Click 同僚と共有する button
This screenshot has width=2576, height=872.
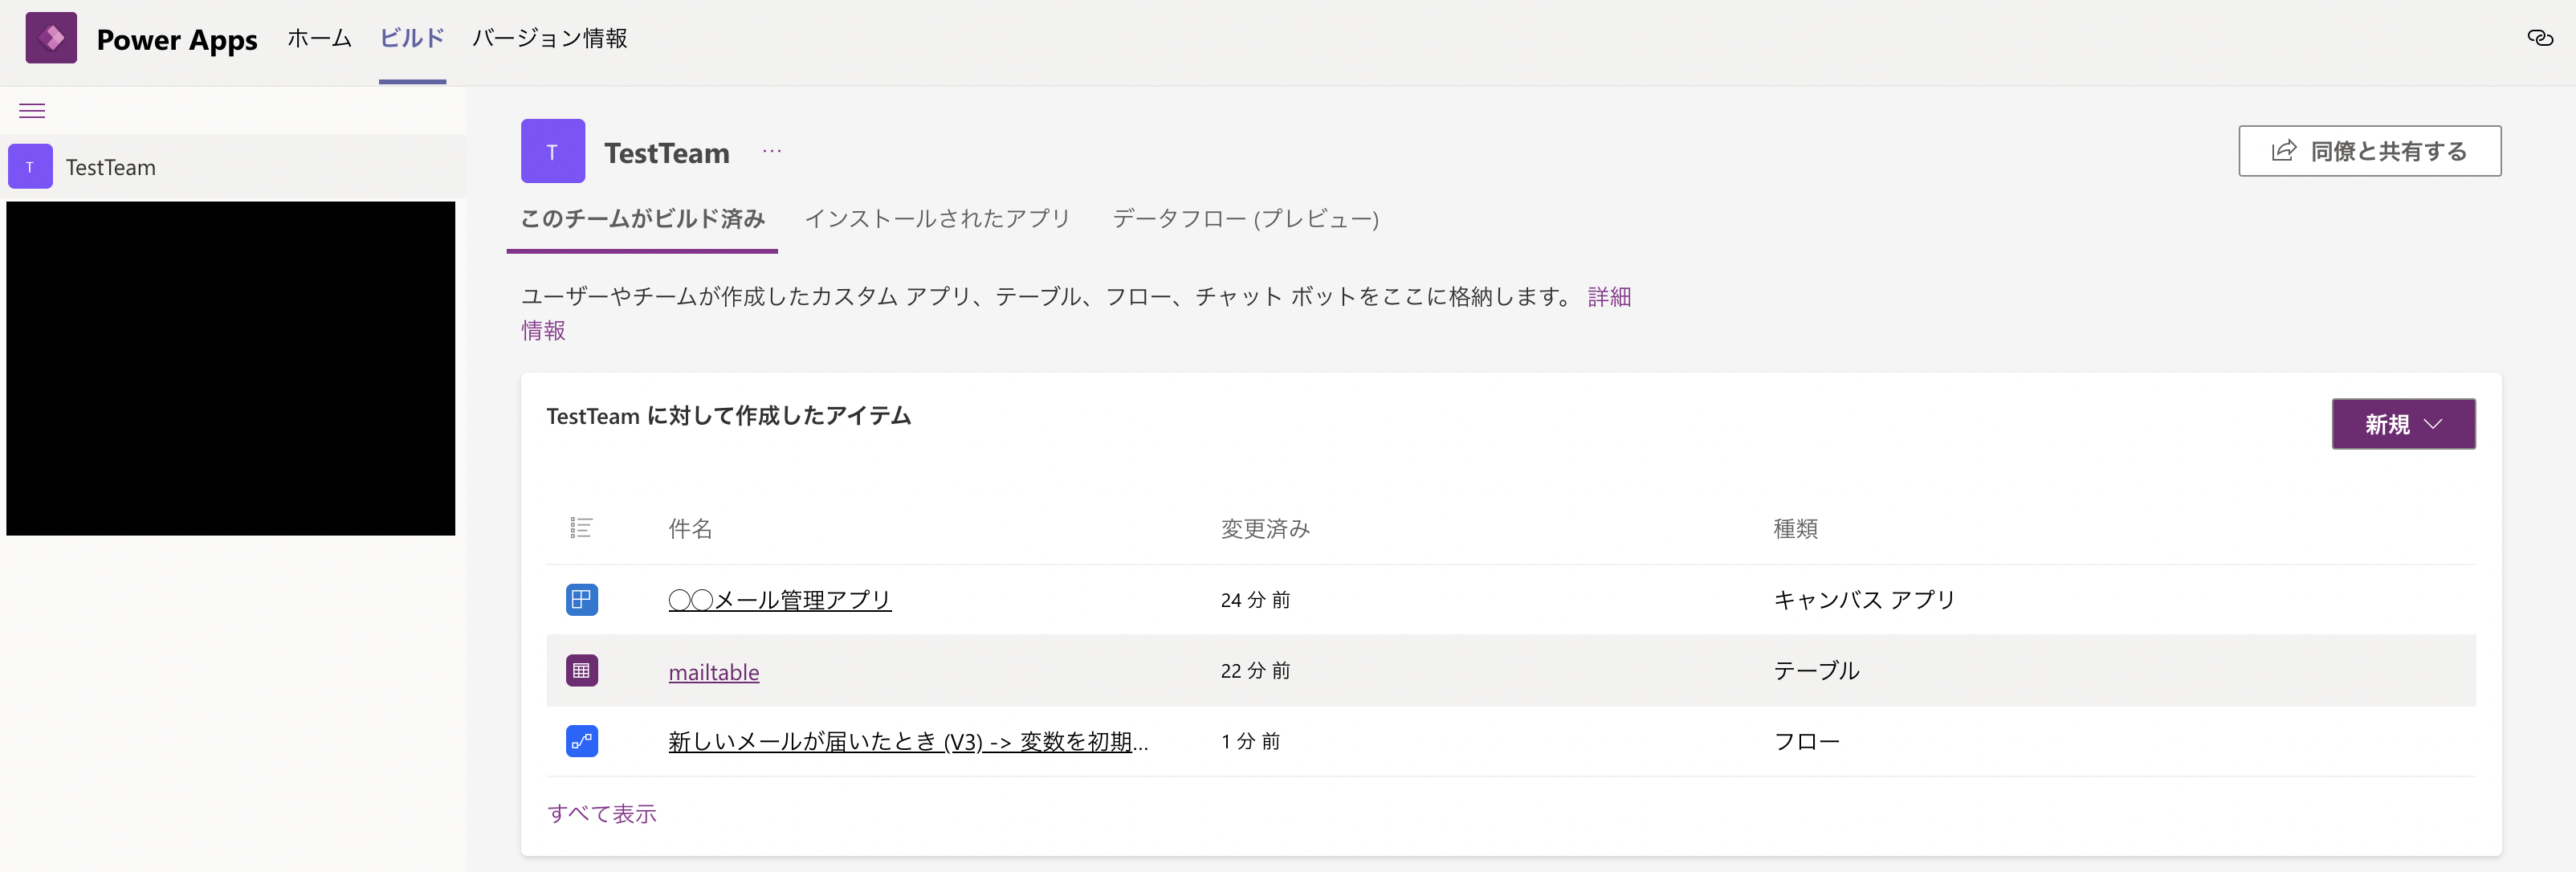click(2369, 151)
